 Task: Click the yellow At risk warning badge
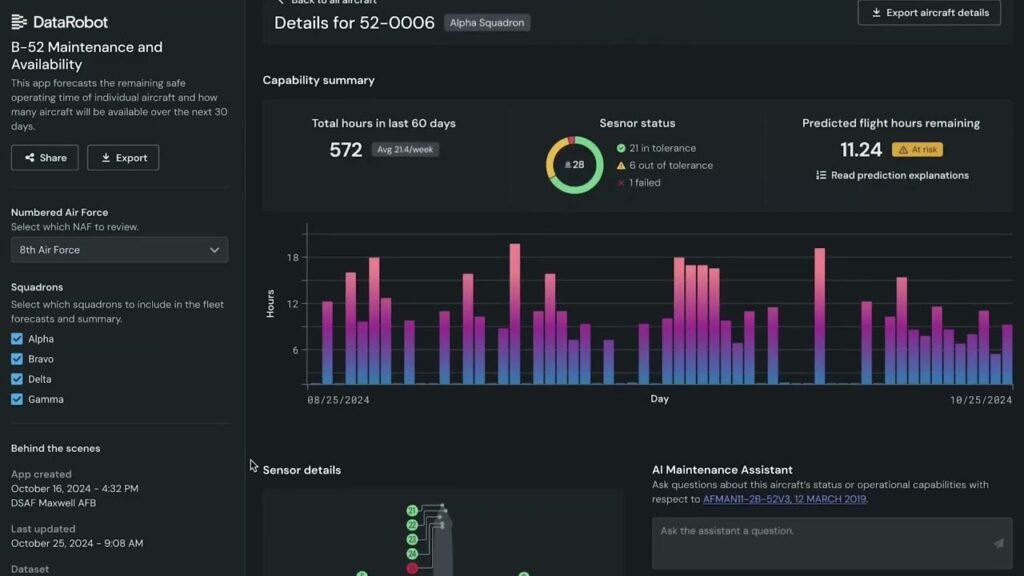pos(917,148)
